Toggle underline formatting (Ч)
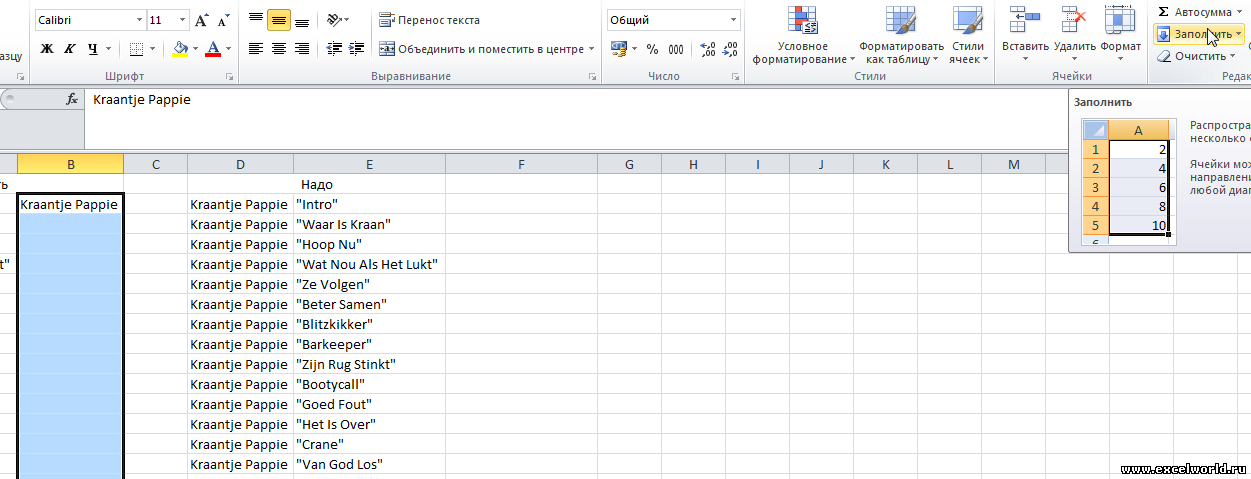This screenshot has height=479, width=1251. pos(93,48)
